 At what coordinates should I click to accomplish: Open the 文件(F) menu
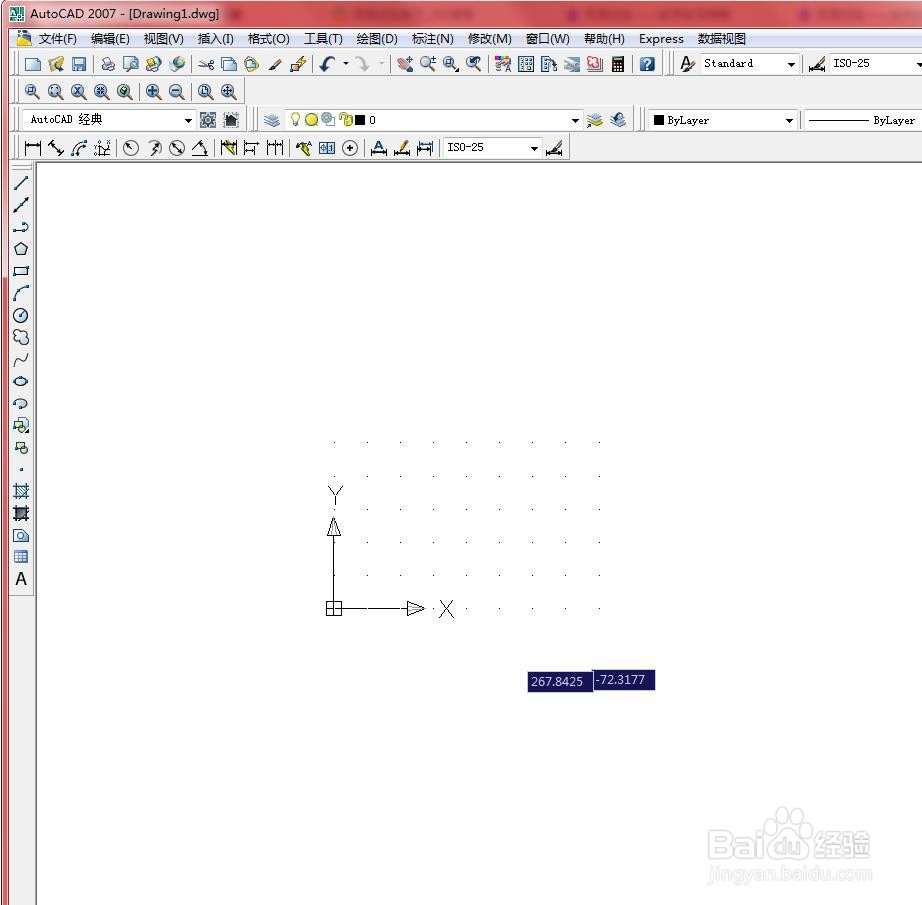pos(58,39)
